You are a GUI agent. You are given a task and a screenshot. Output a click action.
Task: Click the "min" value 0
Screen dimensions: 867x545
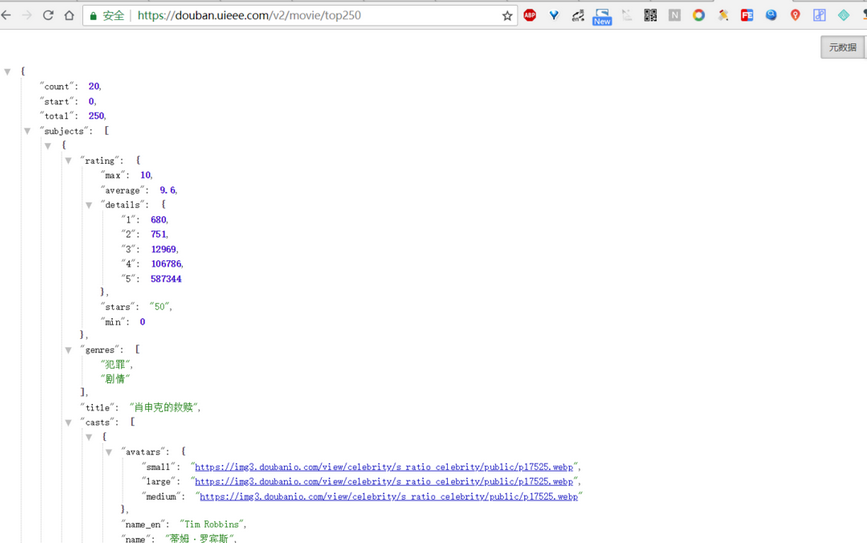[143, 322]
